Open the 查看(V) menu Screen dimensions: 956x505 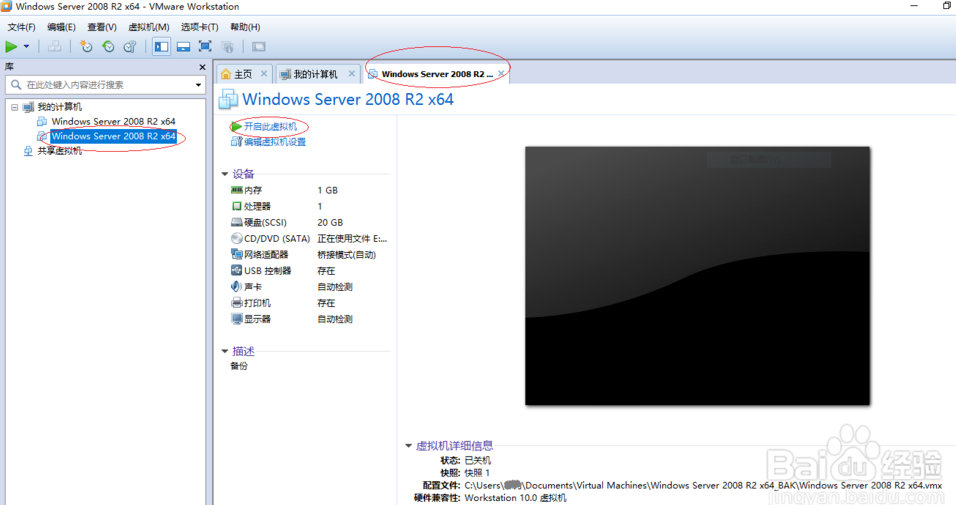point(102,27)
